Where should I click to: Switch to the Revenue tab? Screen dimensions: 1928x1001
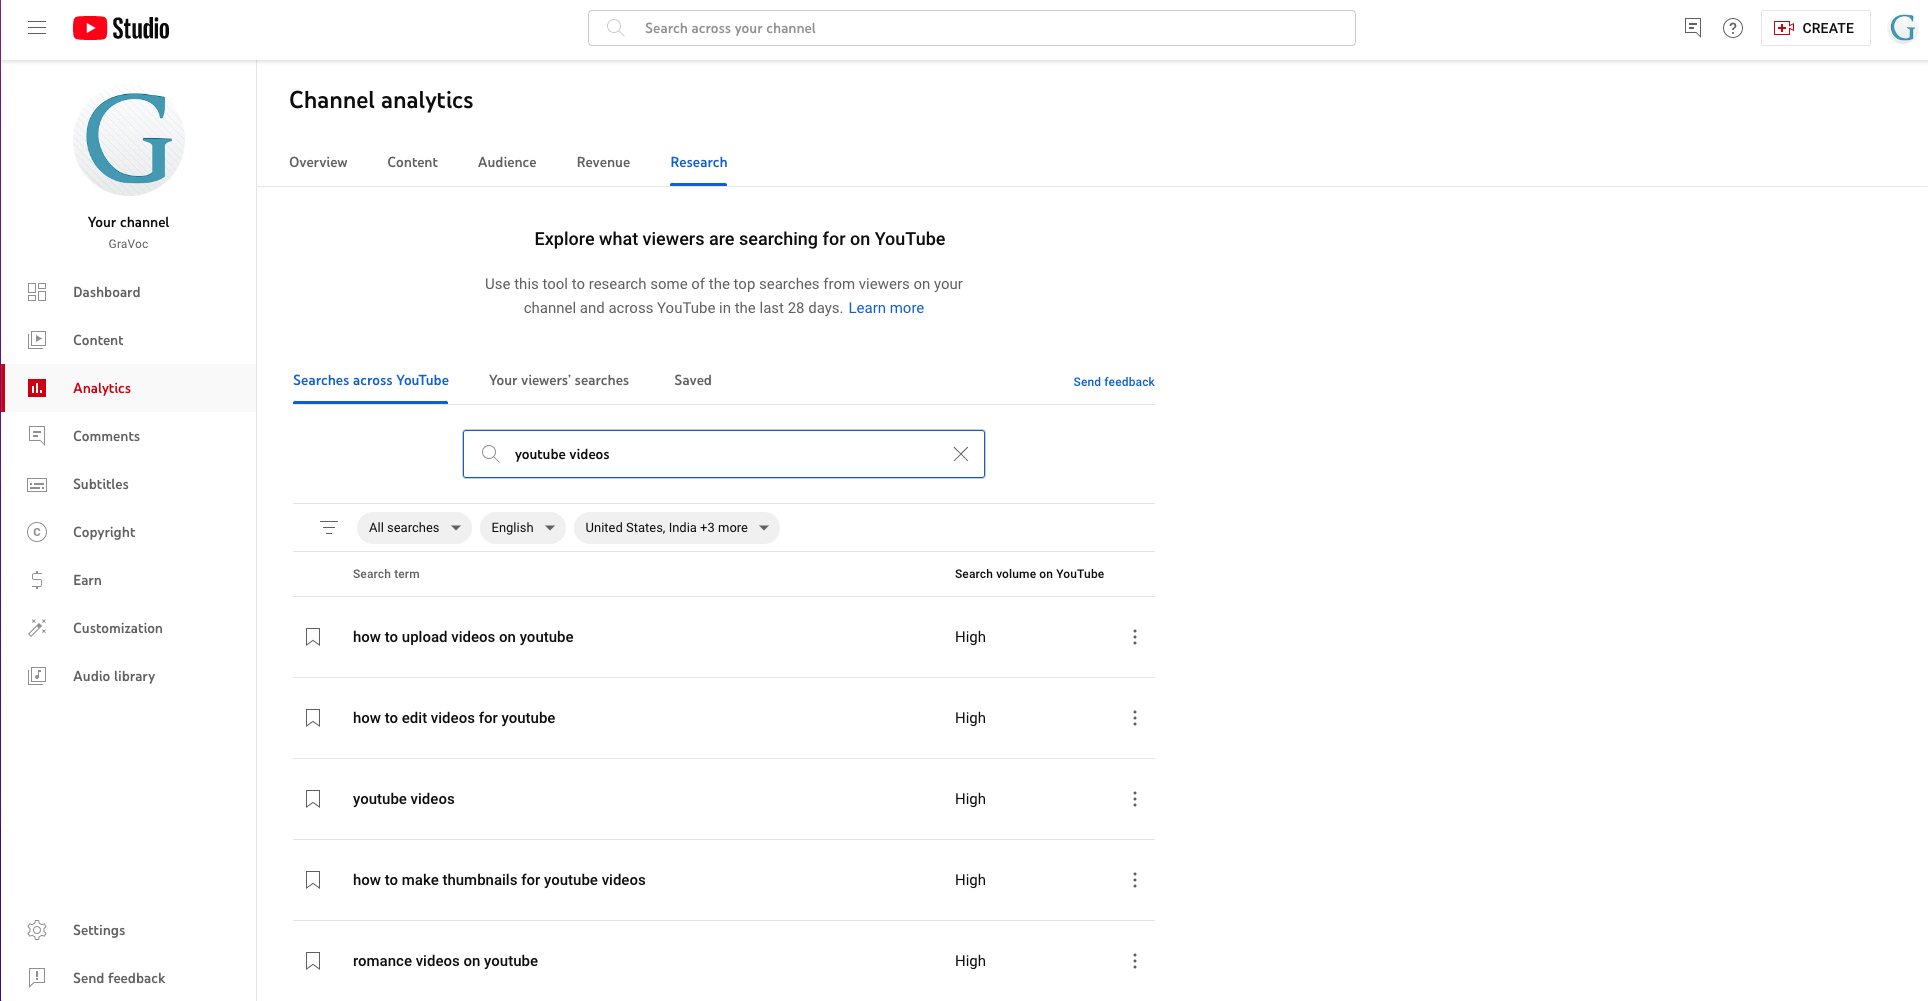[x=603, y=162]
